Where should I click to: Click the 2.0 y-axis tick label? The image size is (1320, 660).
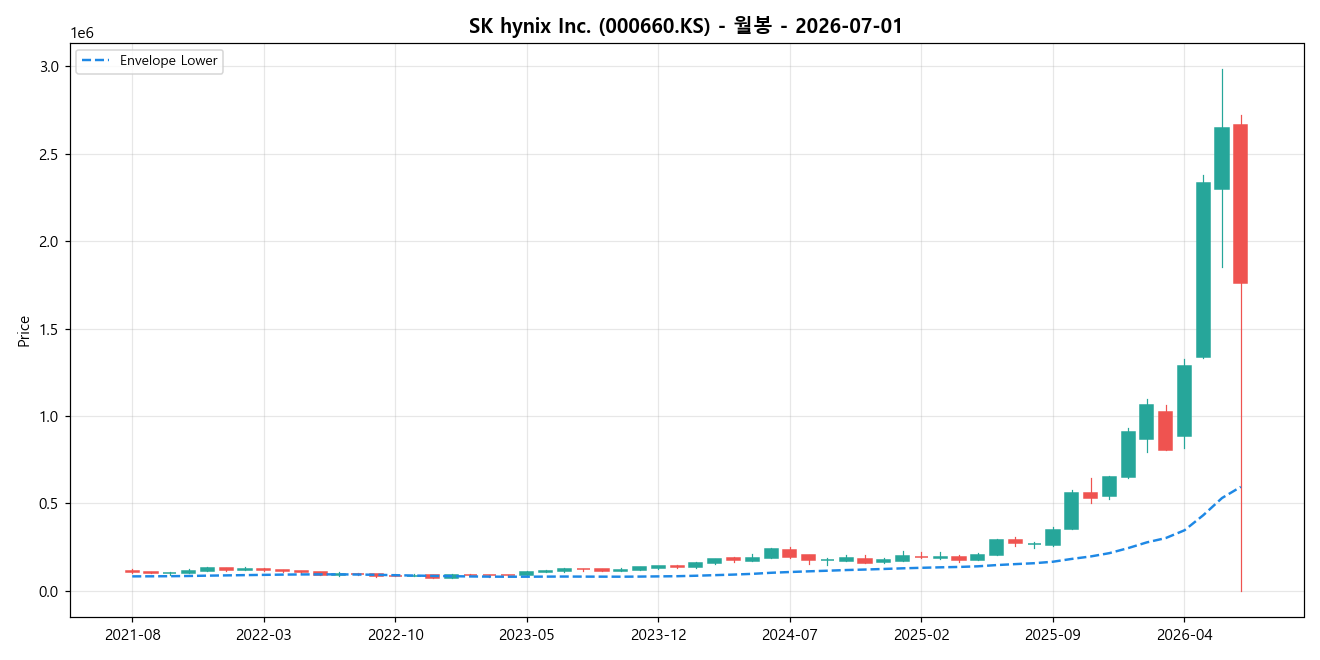[51, 241]
